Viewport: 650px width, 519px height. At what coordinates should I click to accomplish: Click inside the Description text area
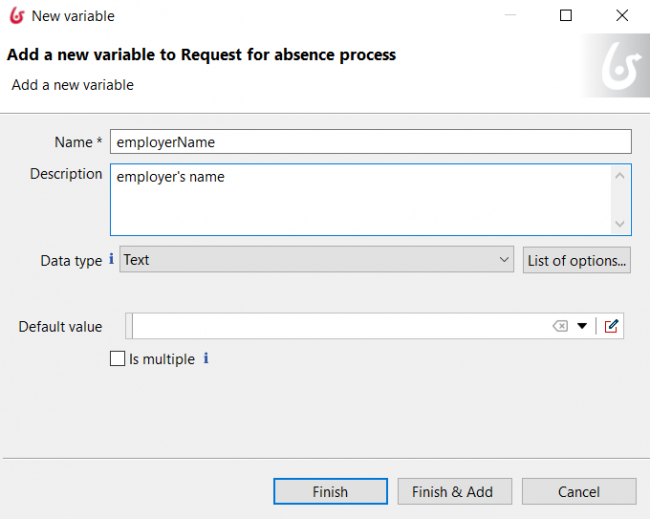(361, 200)
